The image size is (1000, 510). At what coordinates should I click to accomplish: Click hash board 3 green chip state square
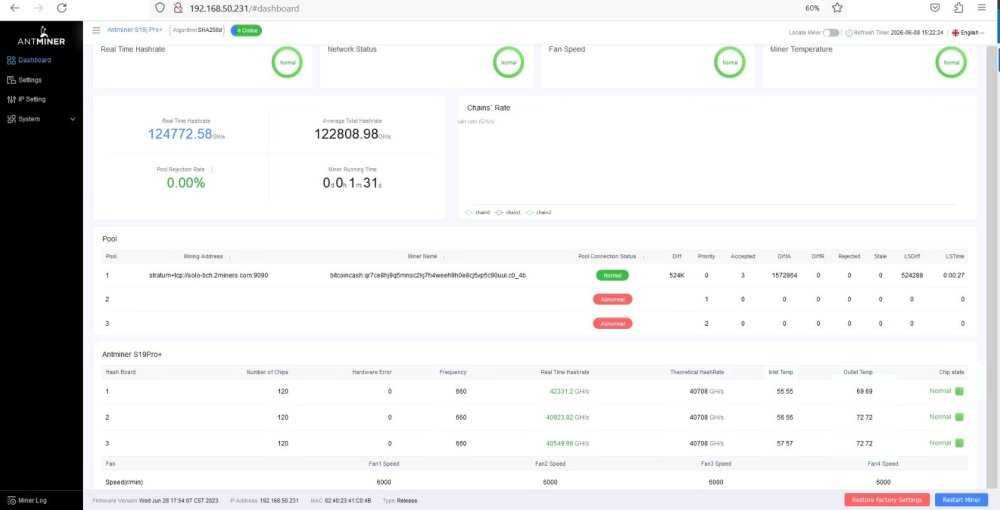pyautogui.click(x=959, y=443)
